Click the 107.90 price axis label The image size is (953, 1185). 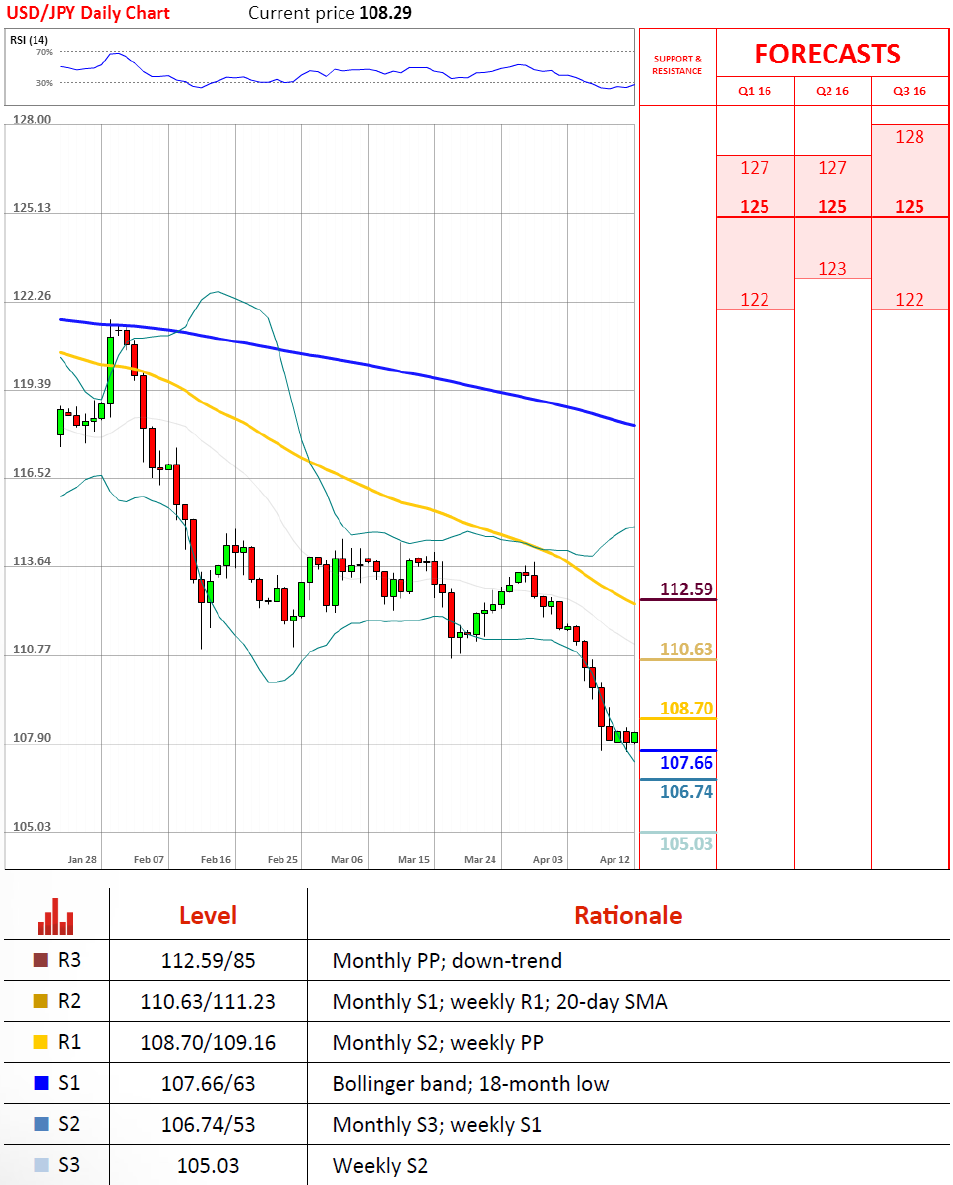(32, 738)
